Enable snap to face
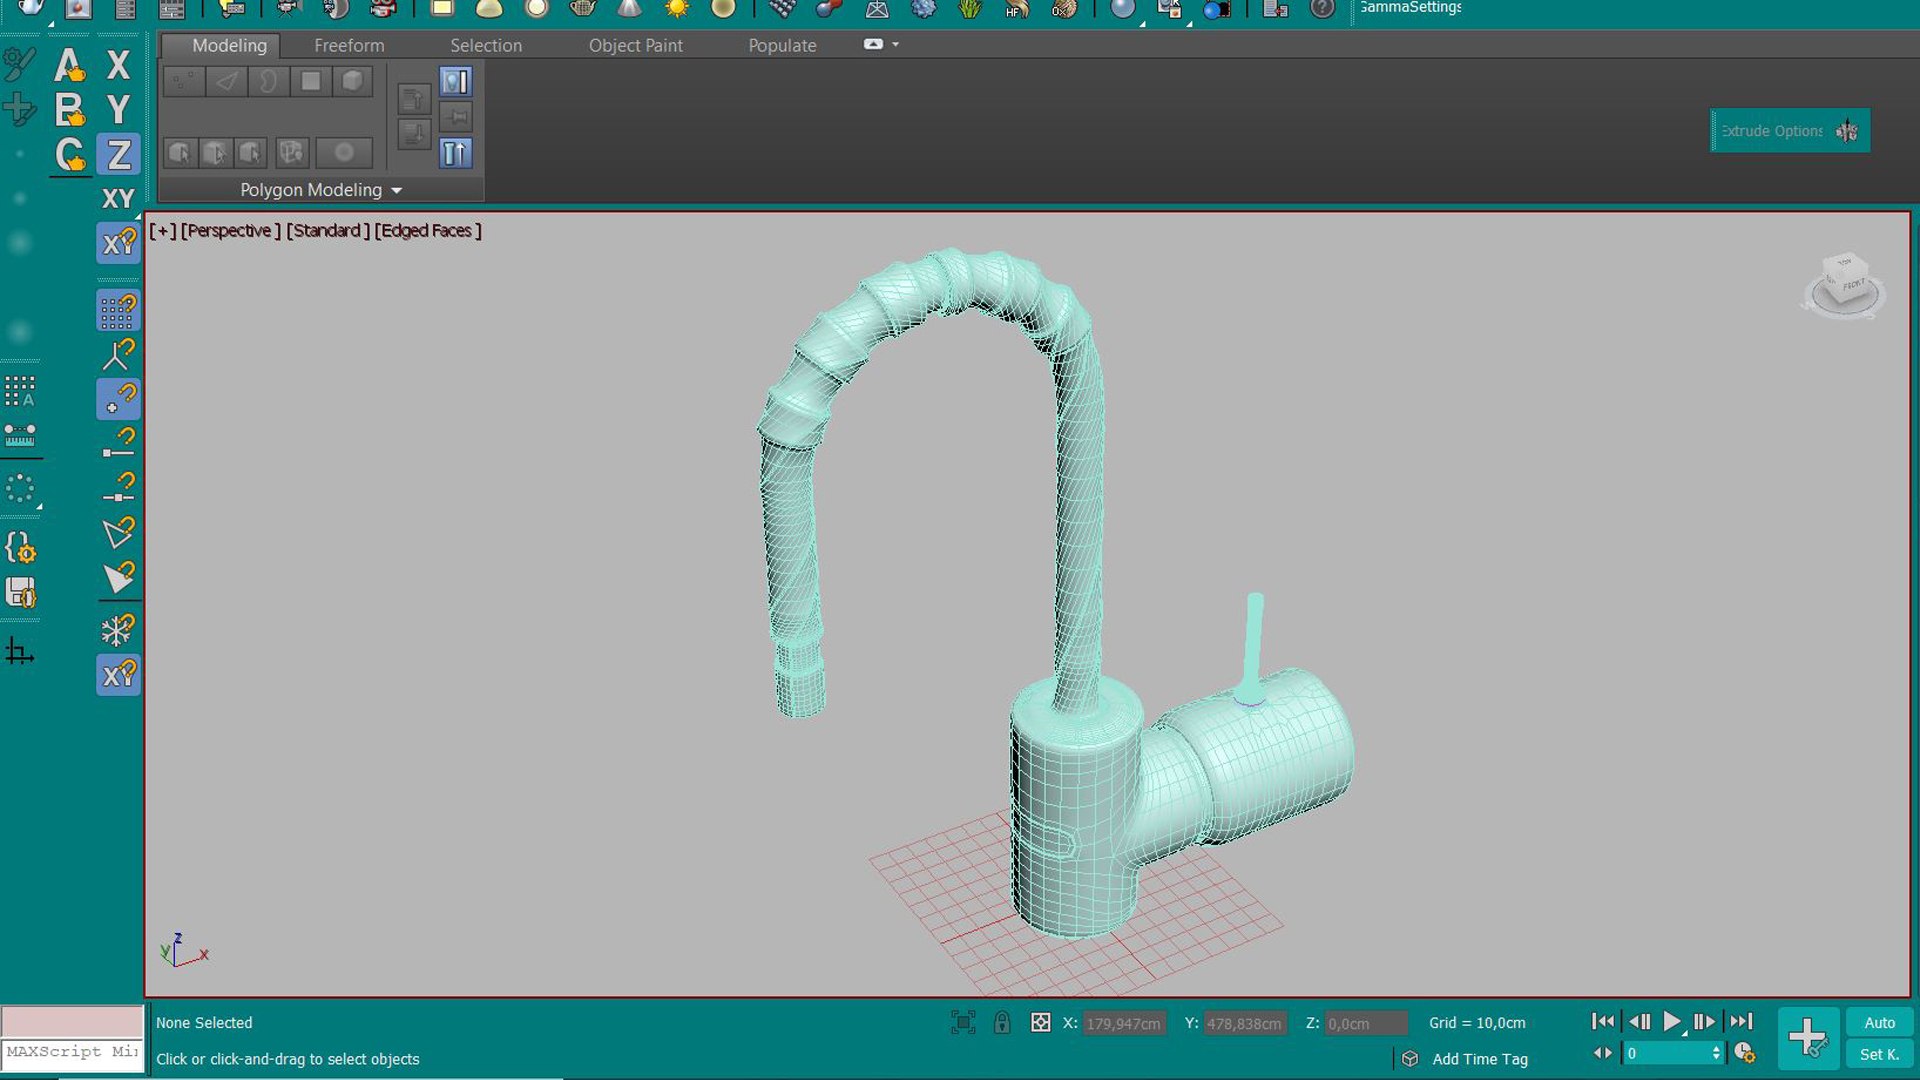 (118, 577)
